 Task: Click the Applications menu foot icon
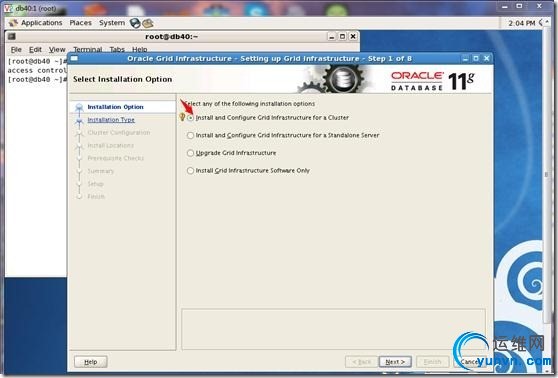click(x=14, y=23)
